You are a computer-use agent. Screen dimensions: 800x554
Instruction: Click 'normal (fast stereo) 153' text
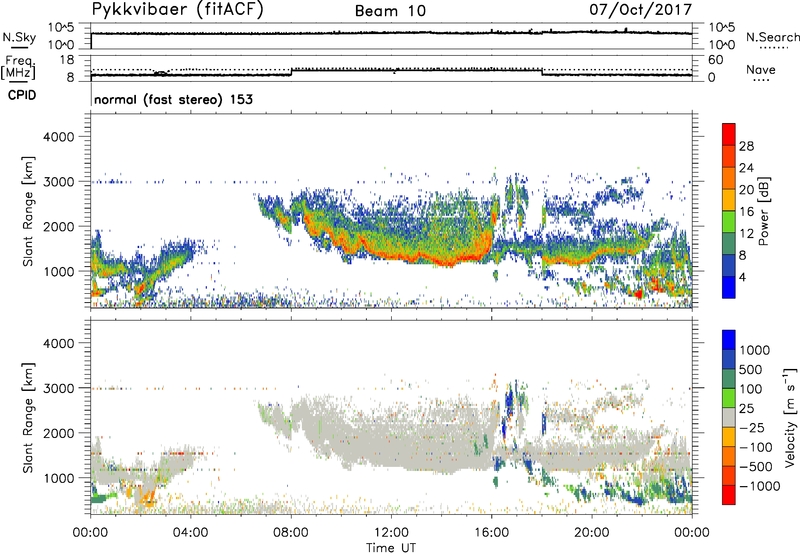tap(173, 99)
